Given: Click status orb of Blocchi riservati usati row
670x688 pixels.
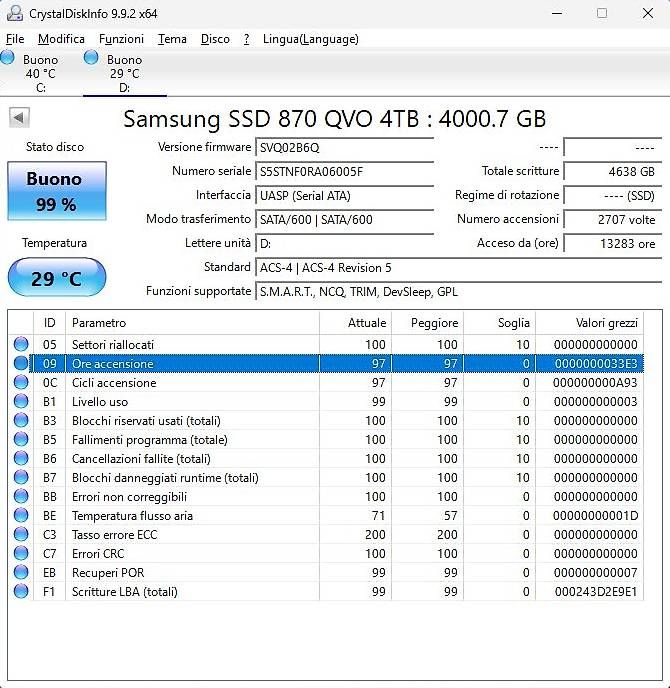Looking at the screenshot, I should 21,420.
